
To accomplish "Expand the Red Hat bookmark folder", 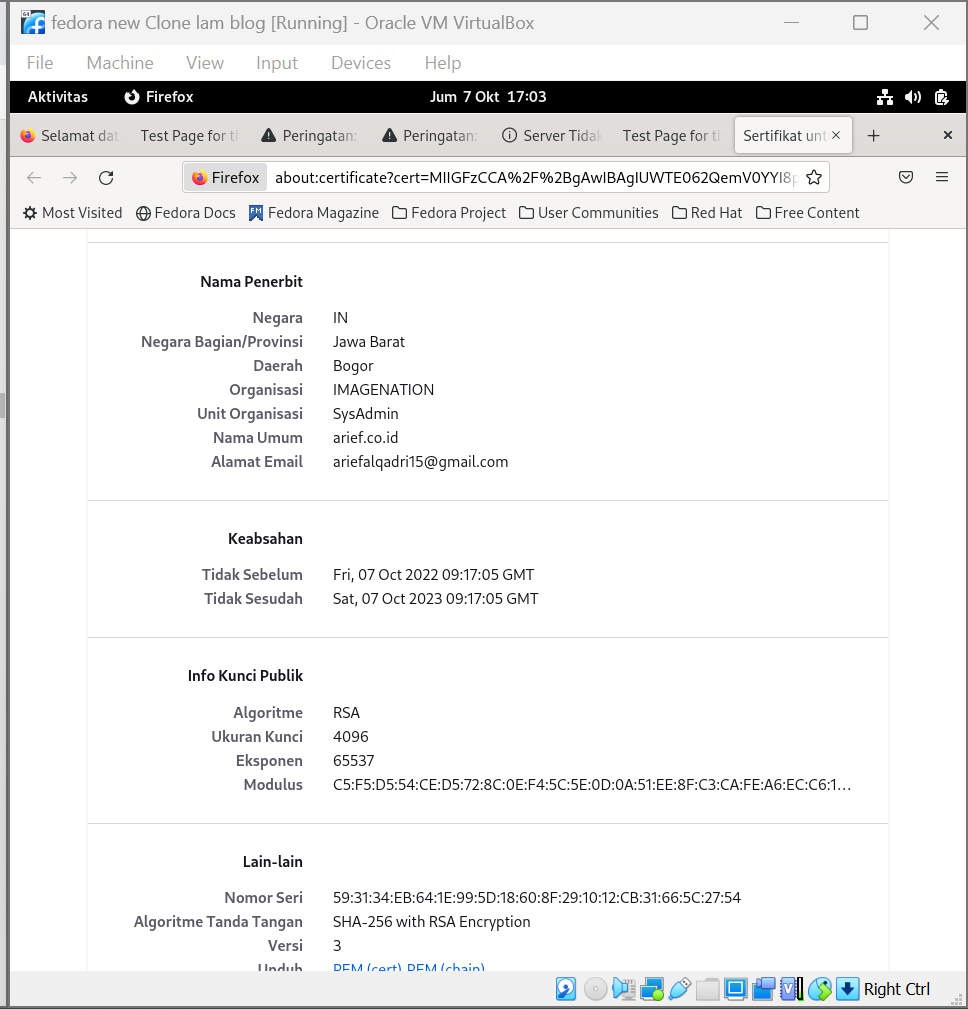I will click(707, 213).
